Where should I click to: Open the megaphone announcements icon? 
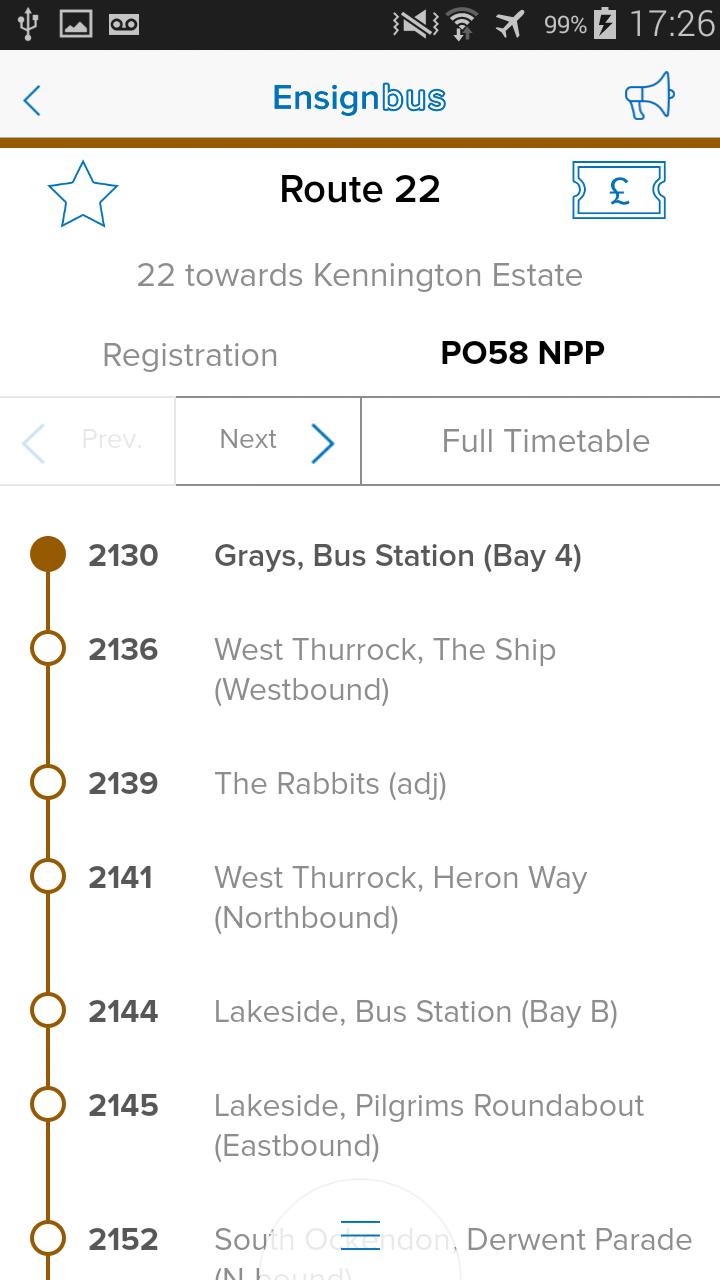point(649,97)
